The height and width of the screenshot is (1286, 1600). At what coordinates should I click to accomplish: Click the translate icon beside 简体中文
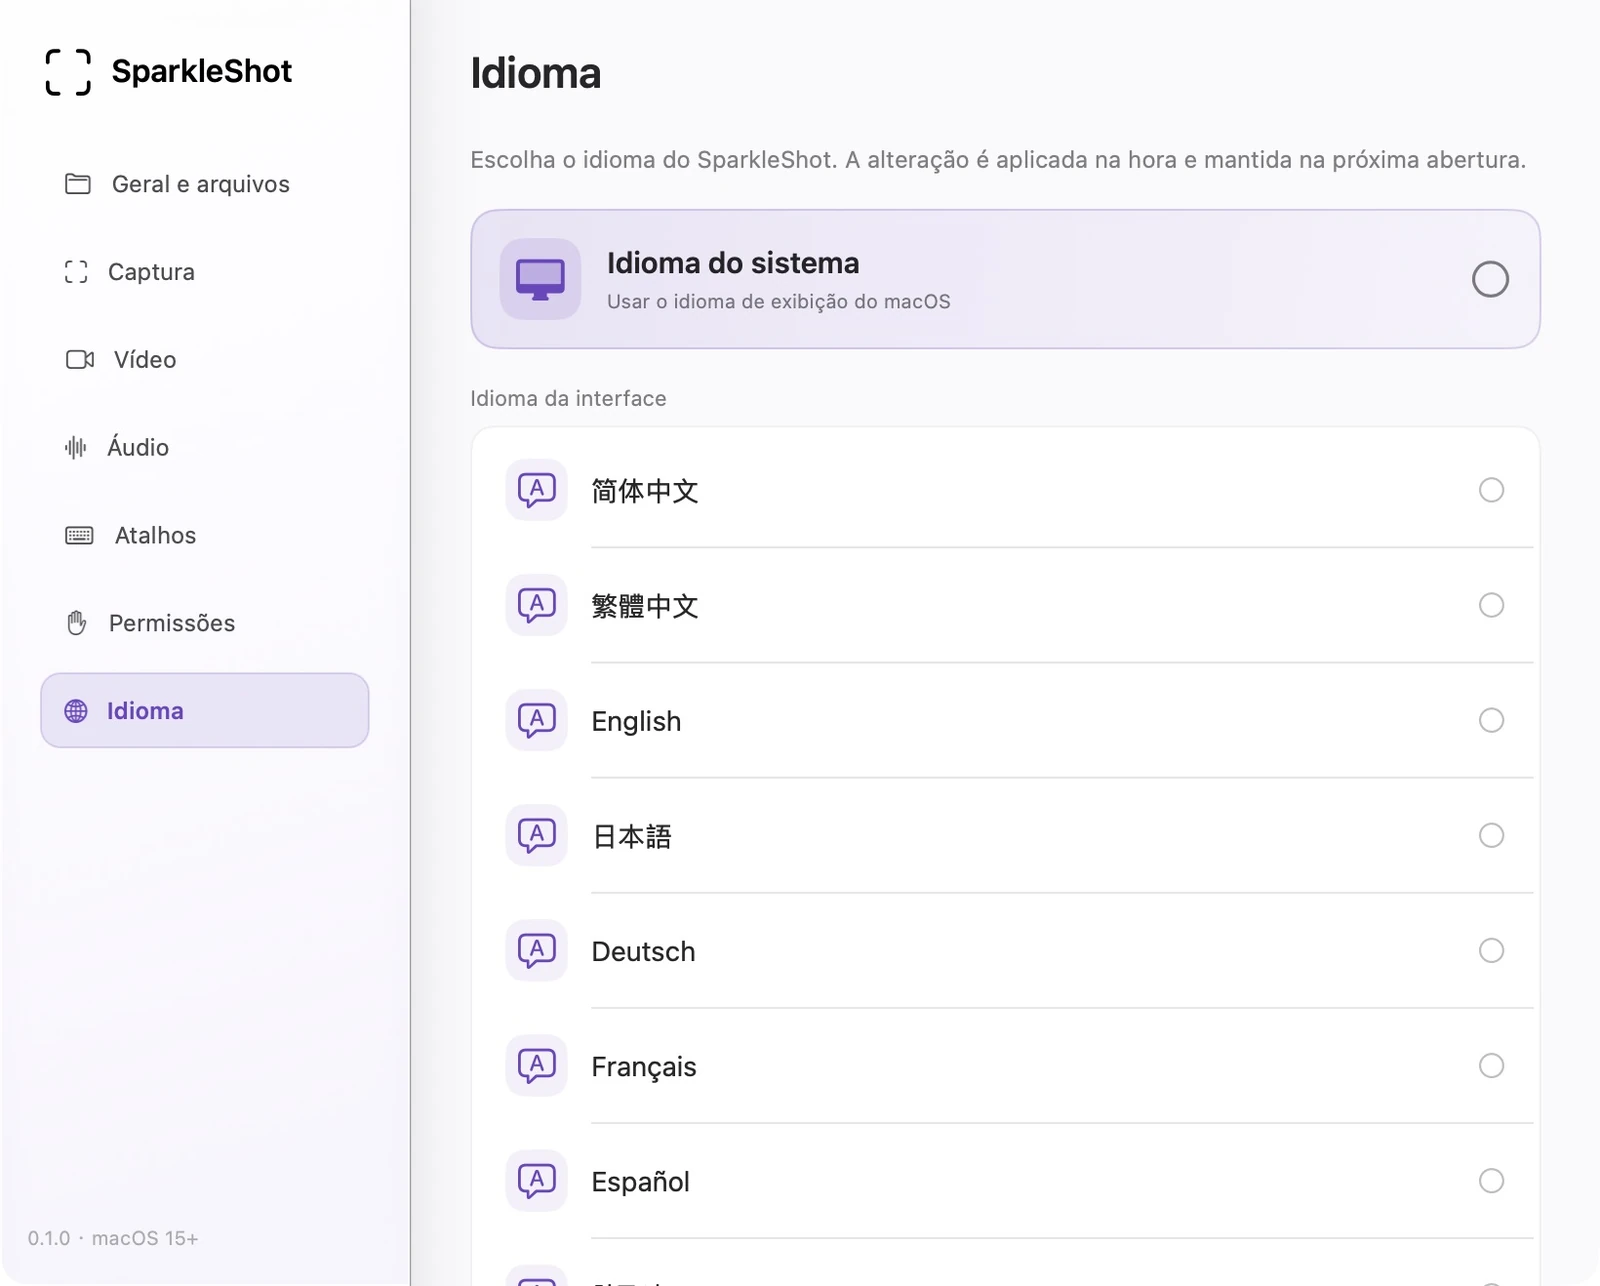pyautogui.click(x=537, y=490)
